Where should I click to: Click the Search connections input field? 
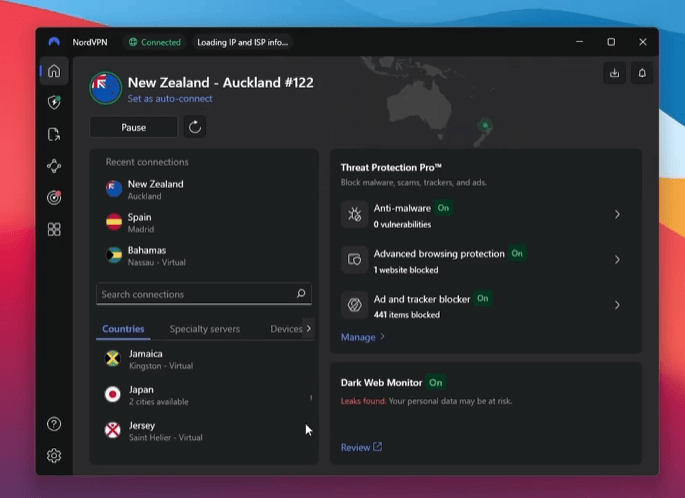[196, 294]
